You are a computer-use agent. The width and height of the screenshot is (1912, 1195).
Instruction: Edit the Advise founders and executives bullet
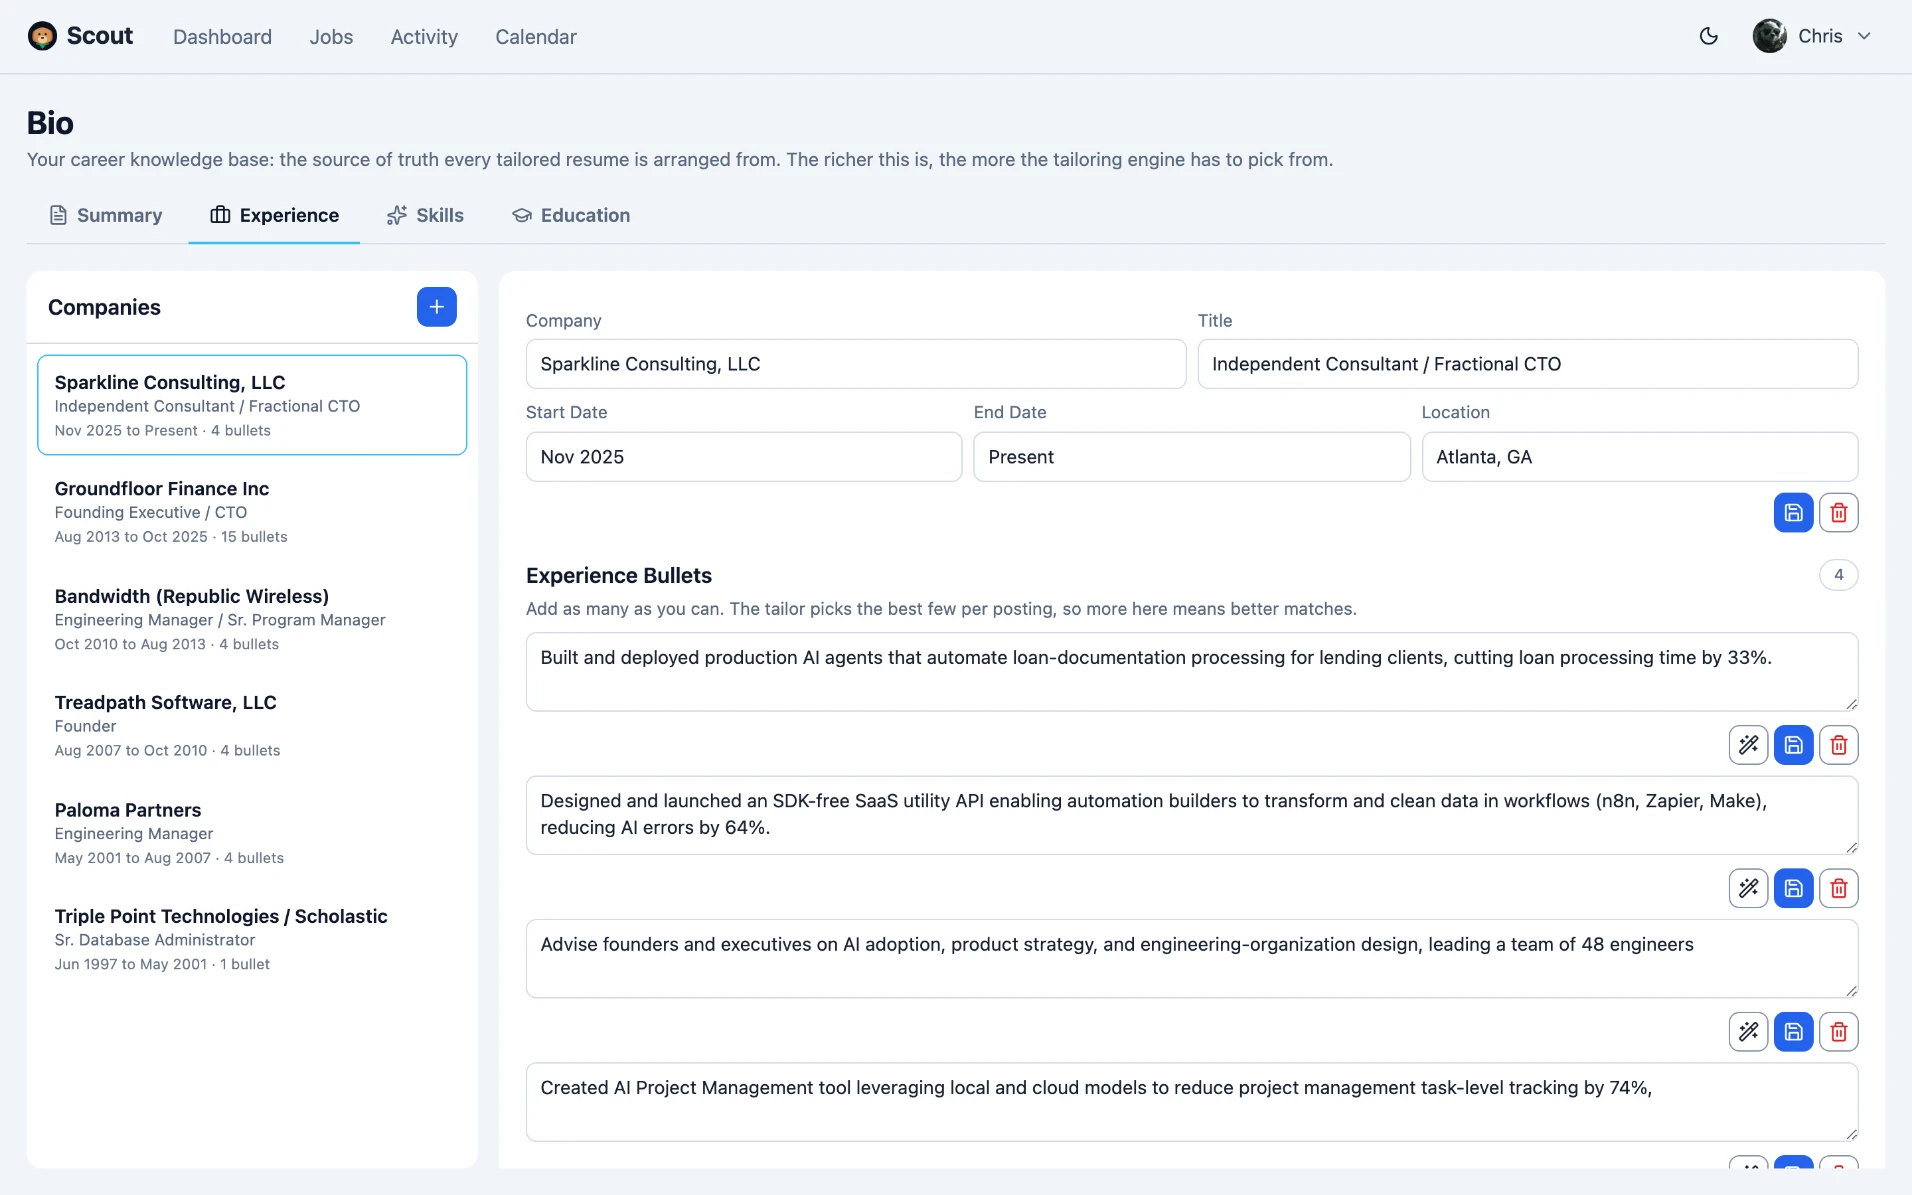(x=1192, y=959)
